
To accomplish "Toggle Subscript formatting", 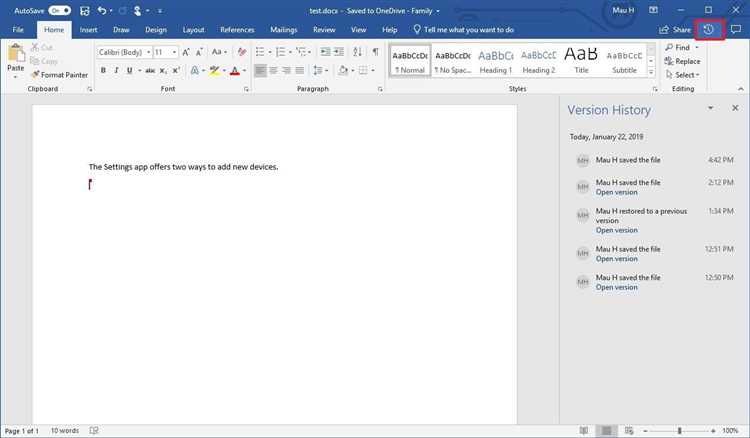I will point(163,70).
